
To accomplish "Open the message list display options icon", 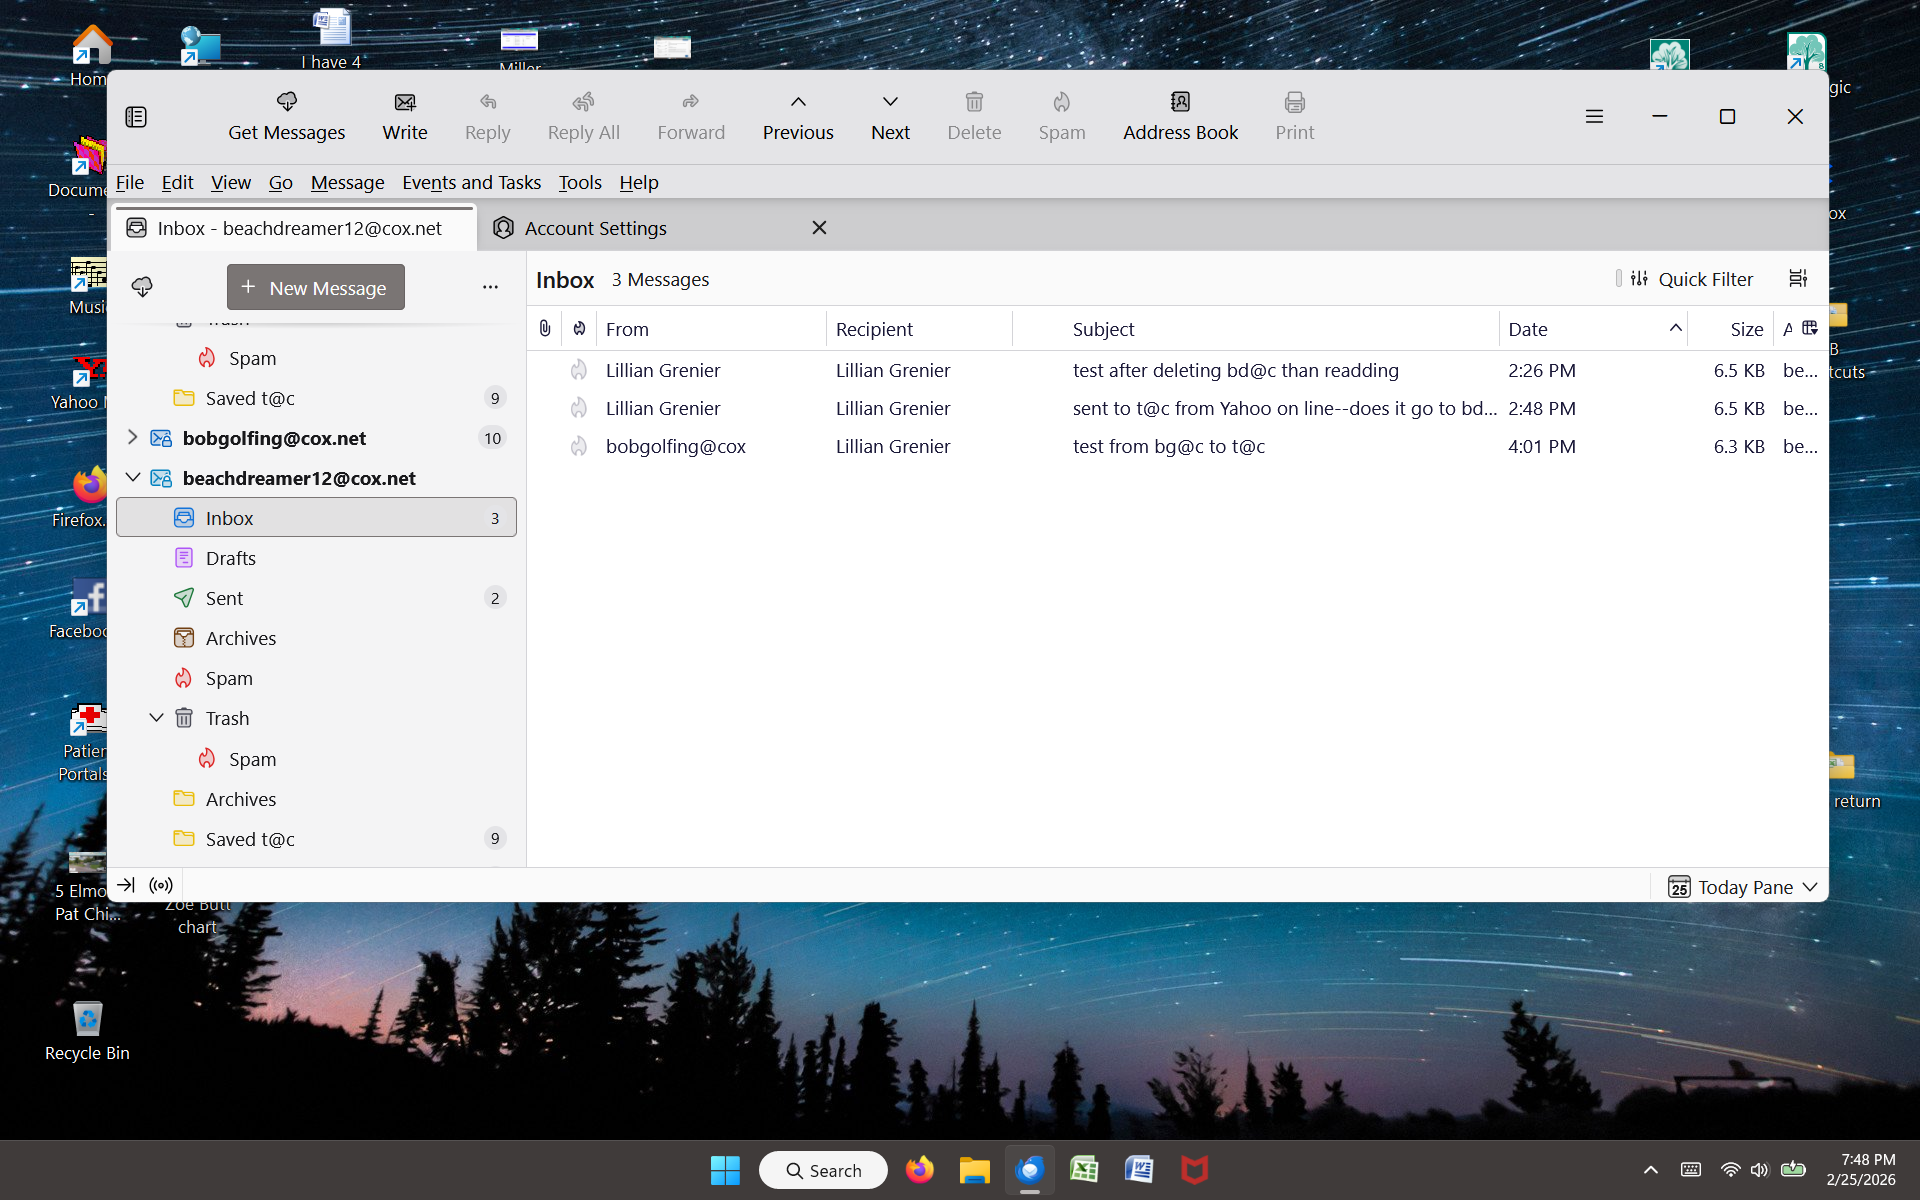I will click(1798, 279).
